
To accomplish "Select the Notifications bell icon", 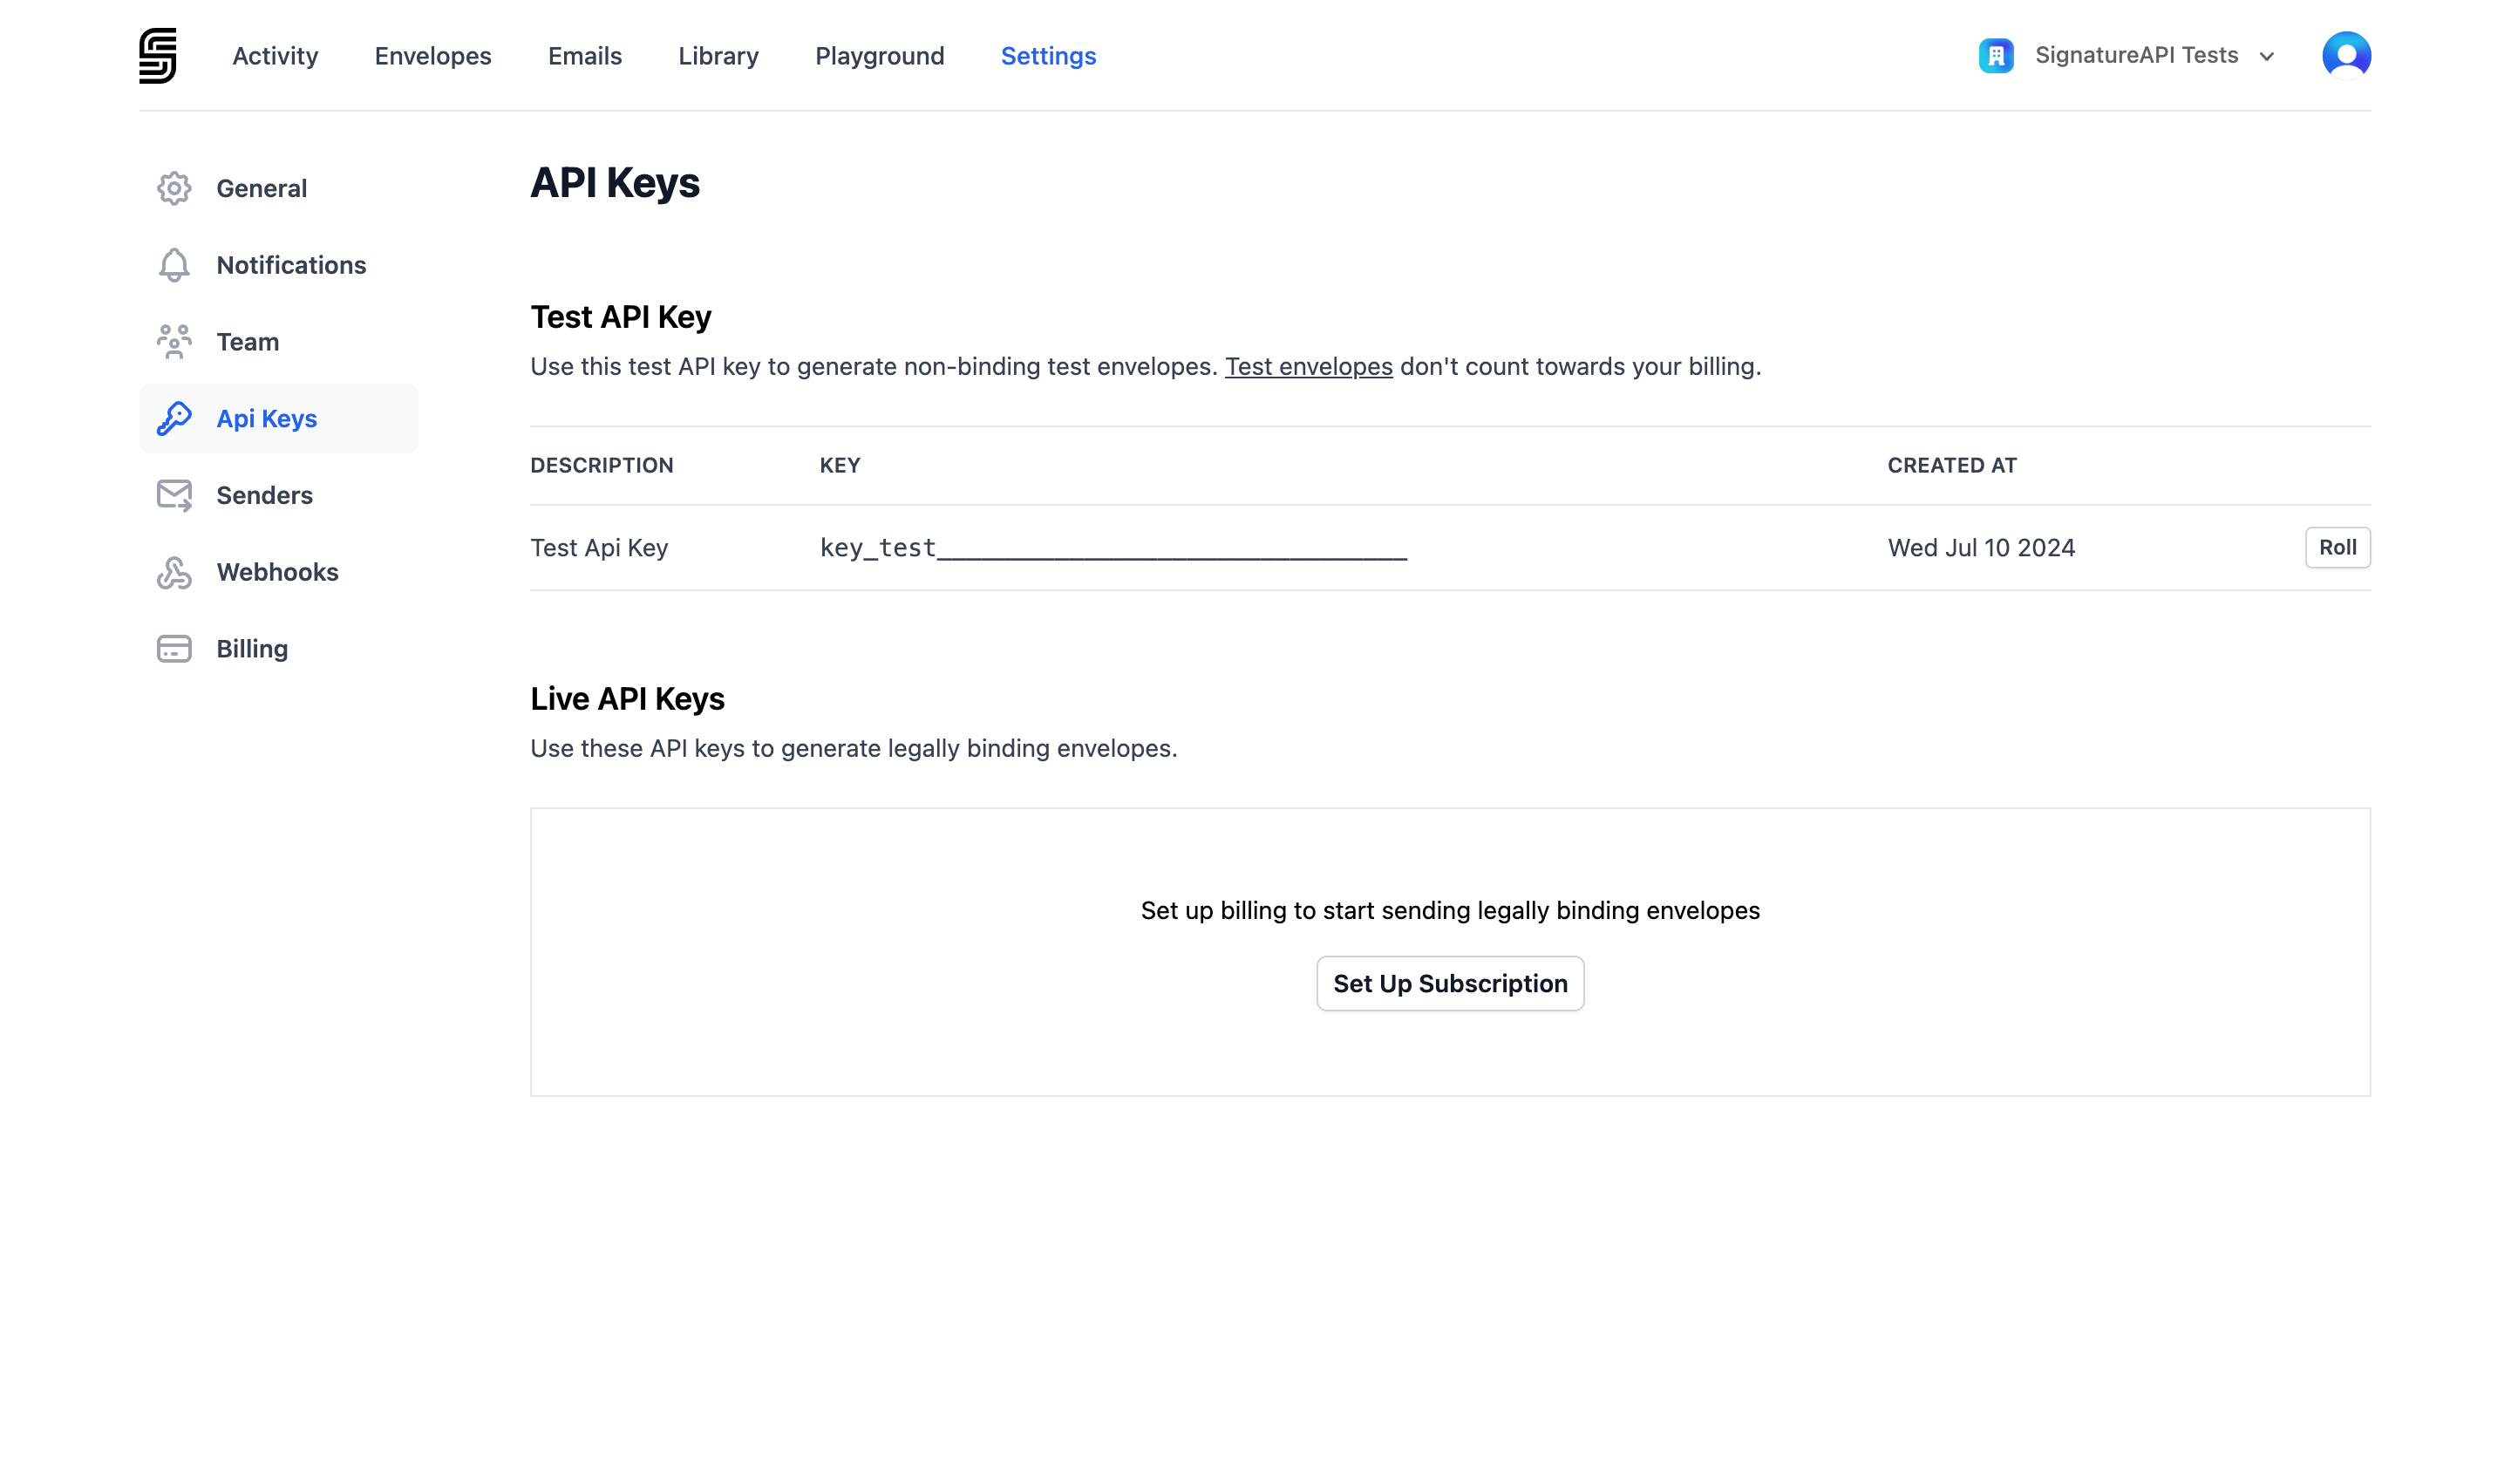I will [x=174, y=265].
